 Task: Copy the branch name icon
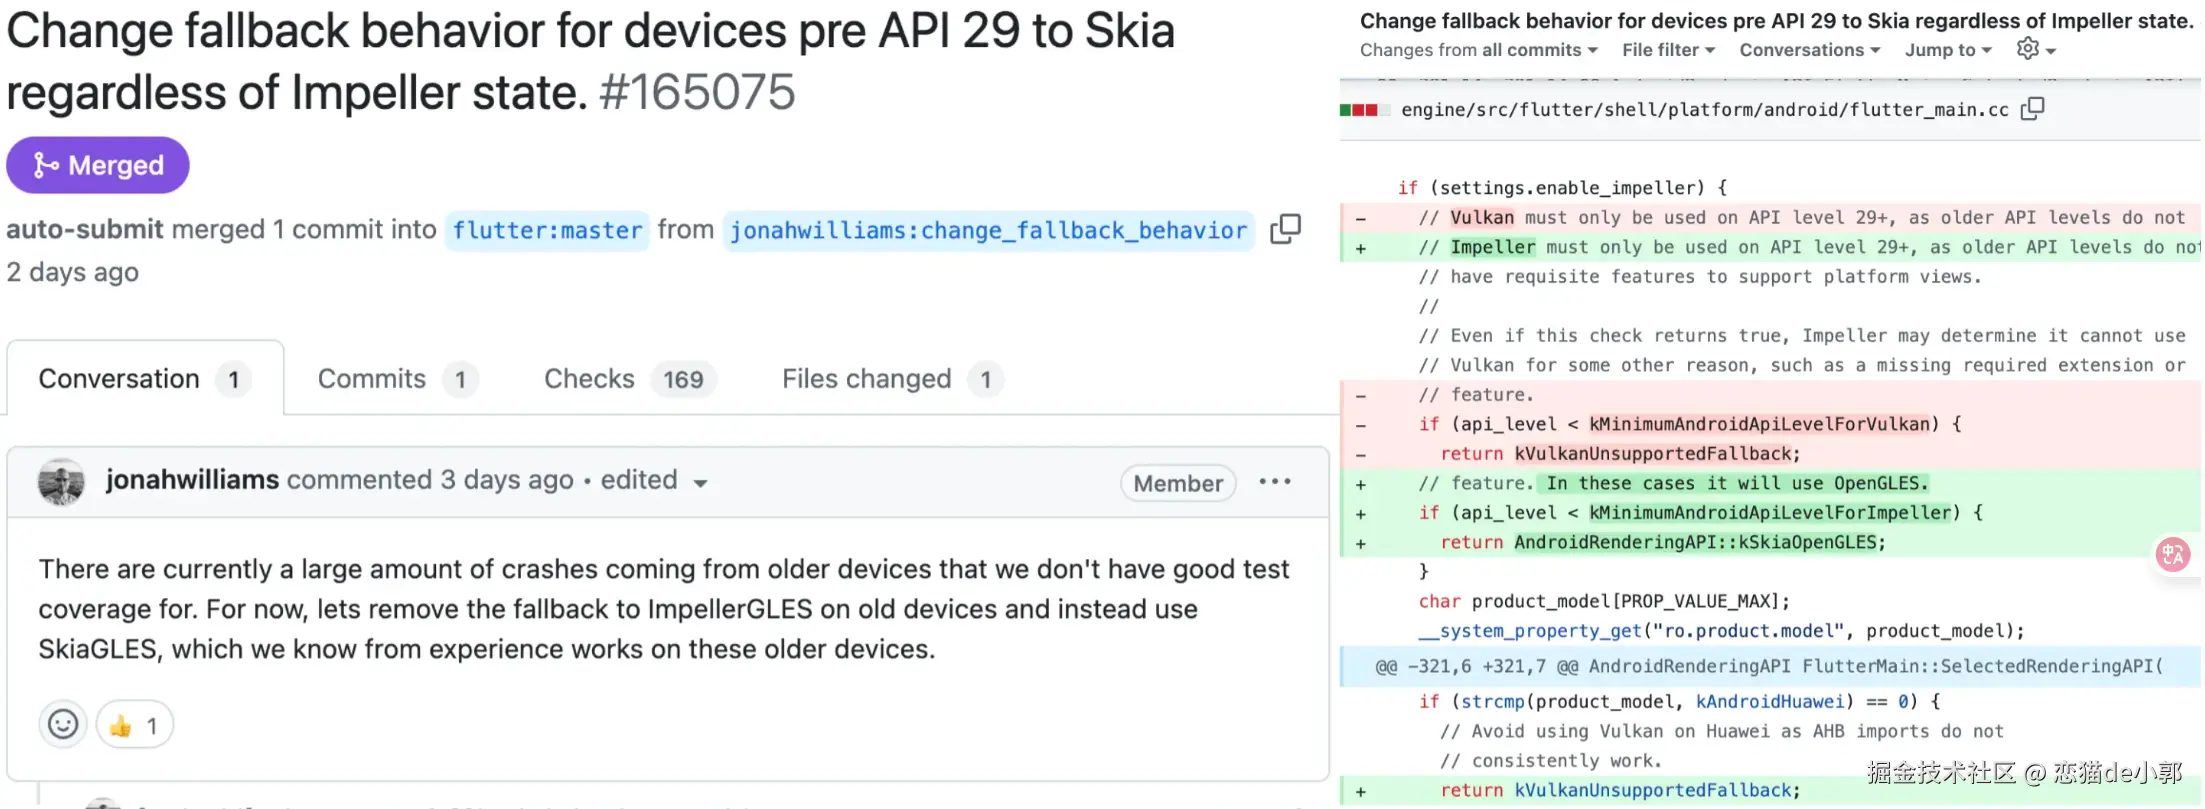[1285, 229]
